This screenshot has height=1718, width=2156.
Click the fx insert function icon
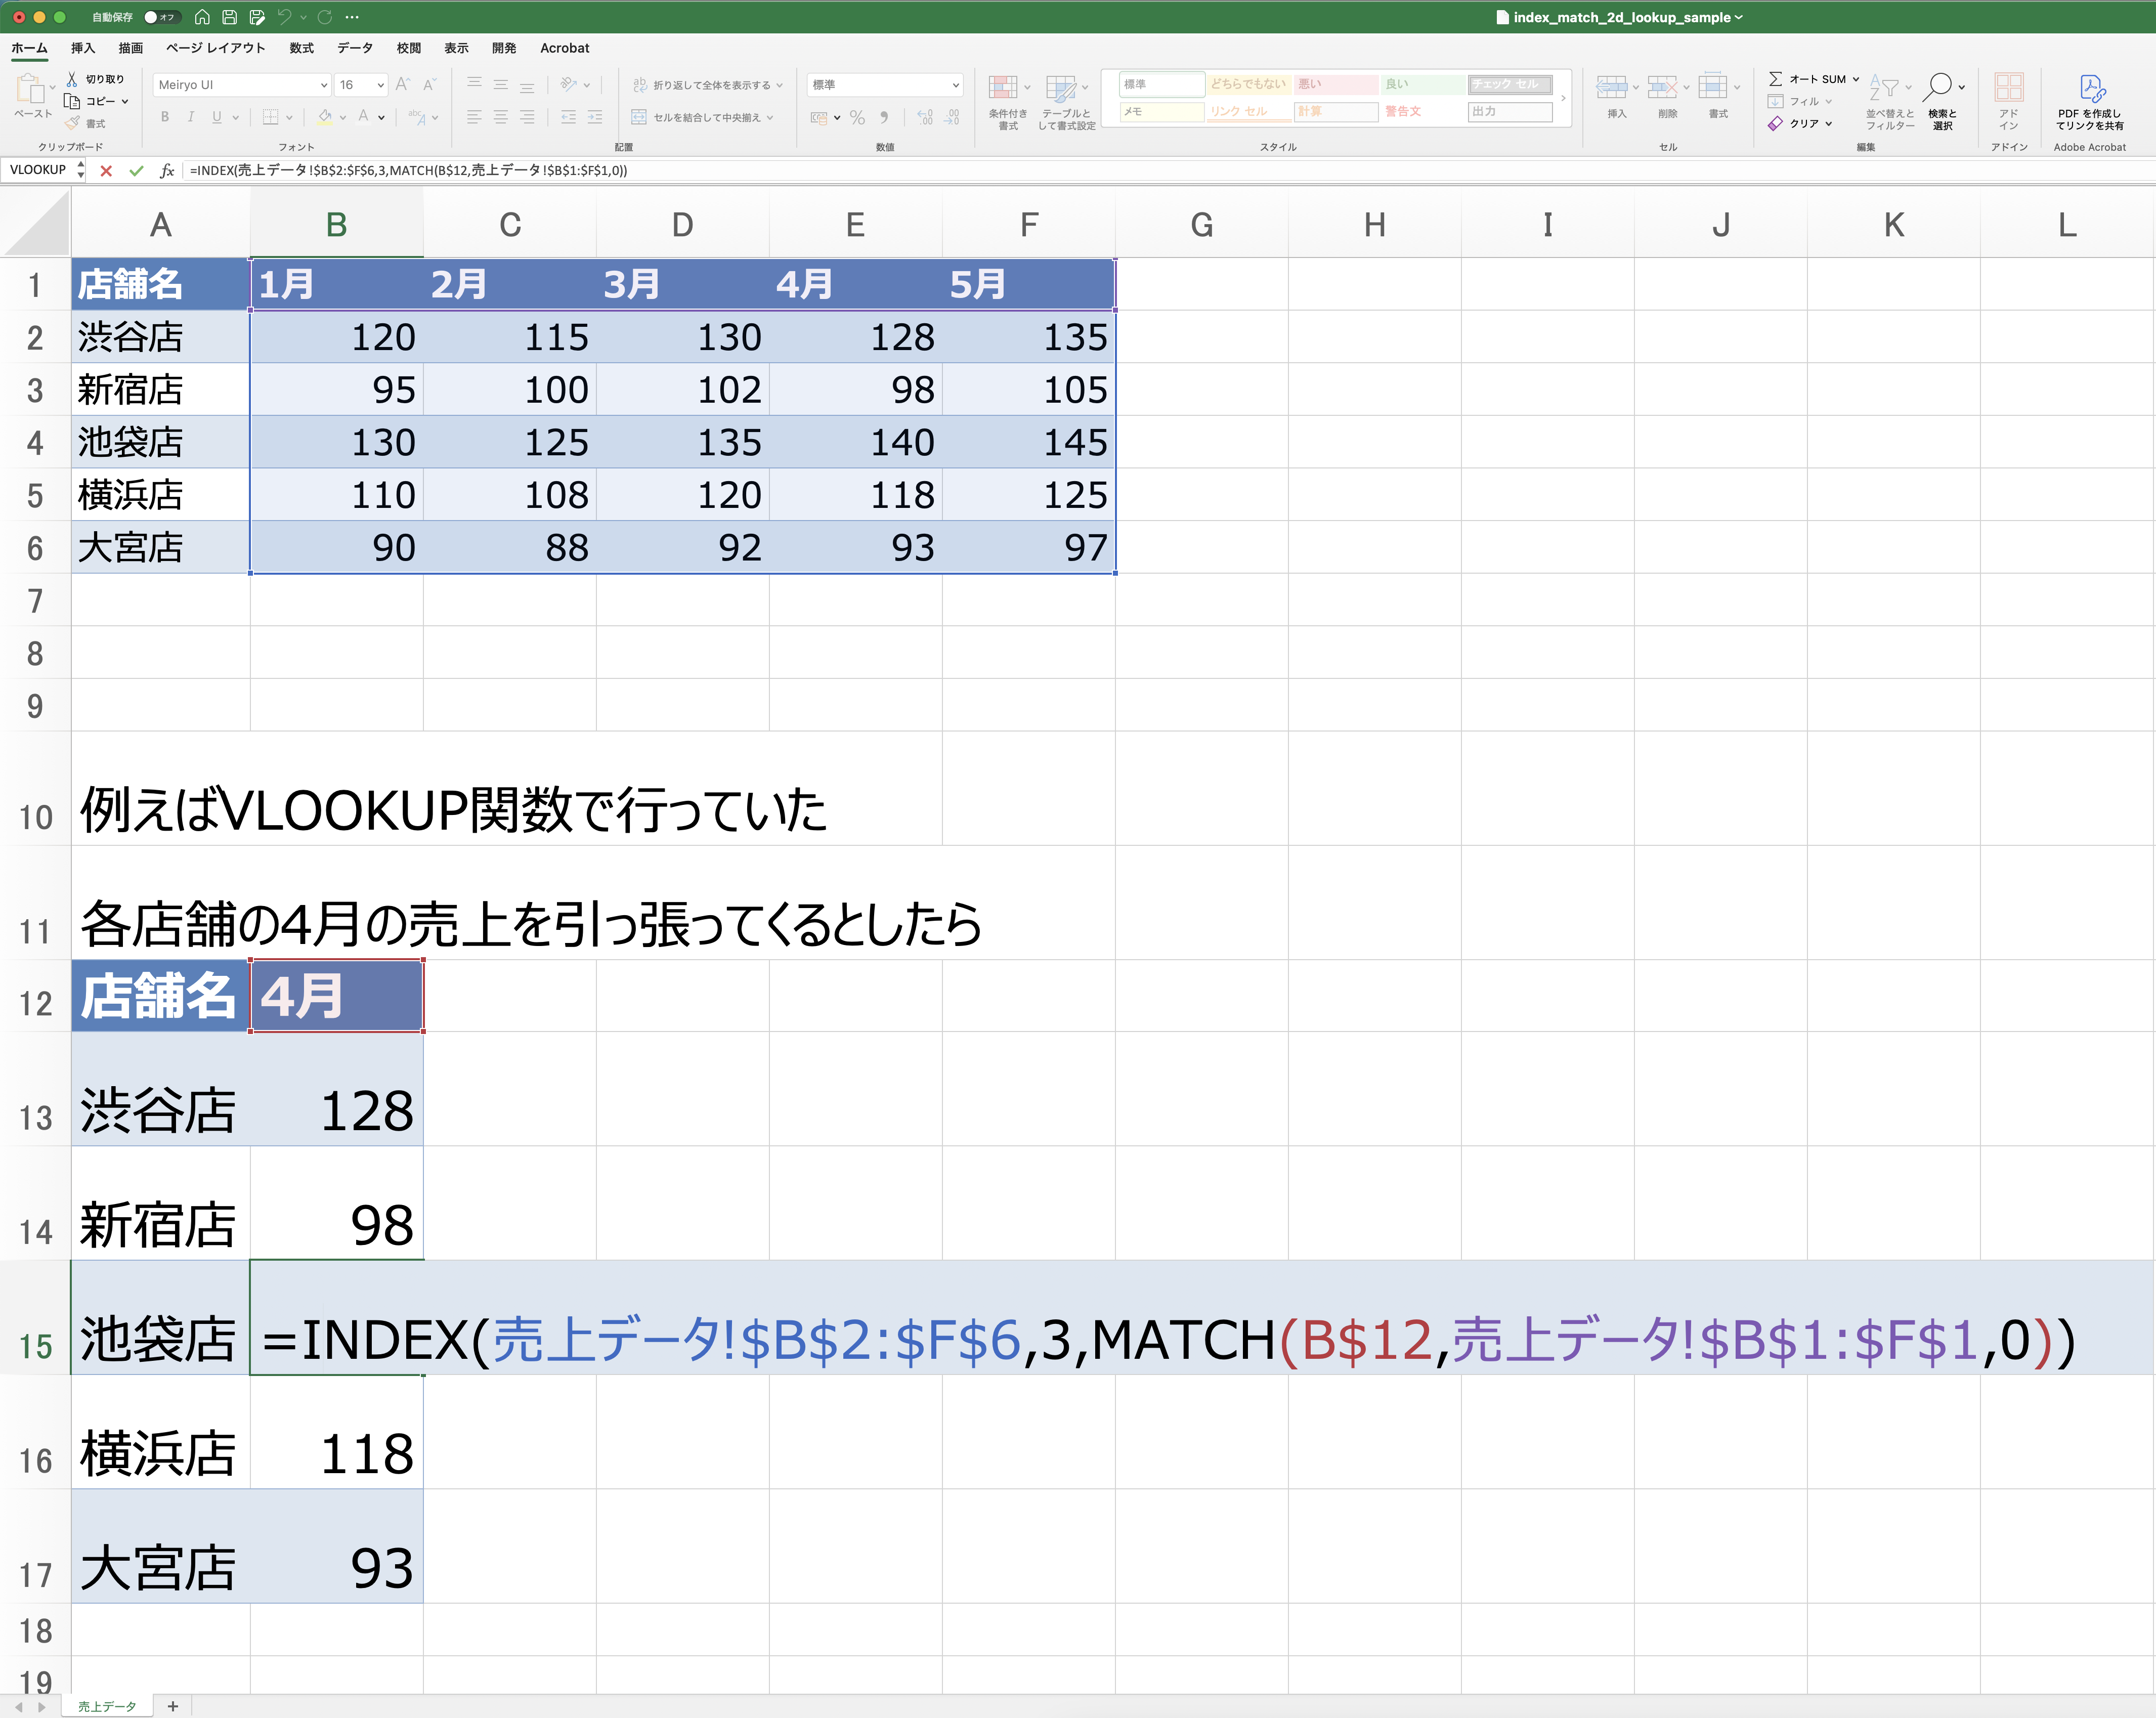coord(167,171)
